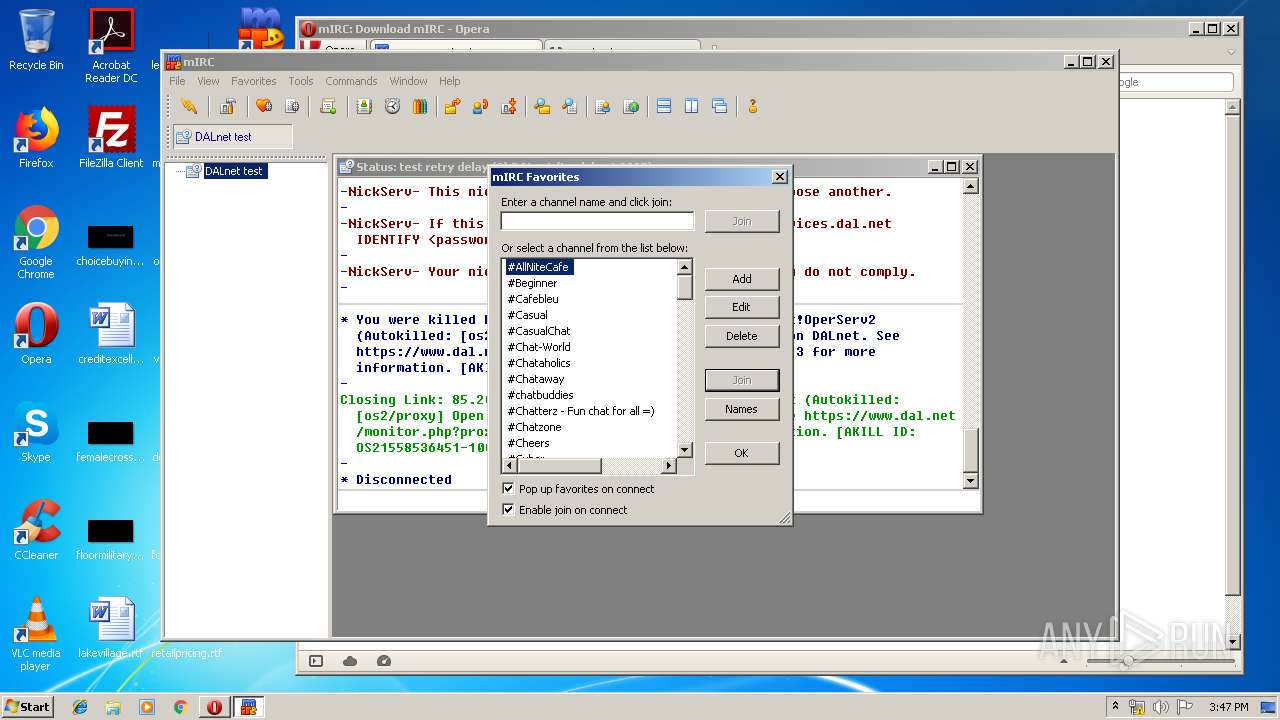Toggle Pop up favorites on connect checkbox
This screenshot has height=720, width=1280.
pos(508,489)
